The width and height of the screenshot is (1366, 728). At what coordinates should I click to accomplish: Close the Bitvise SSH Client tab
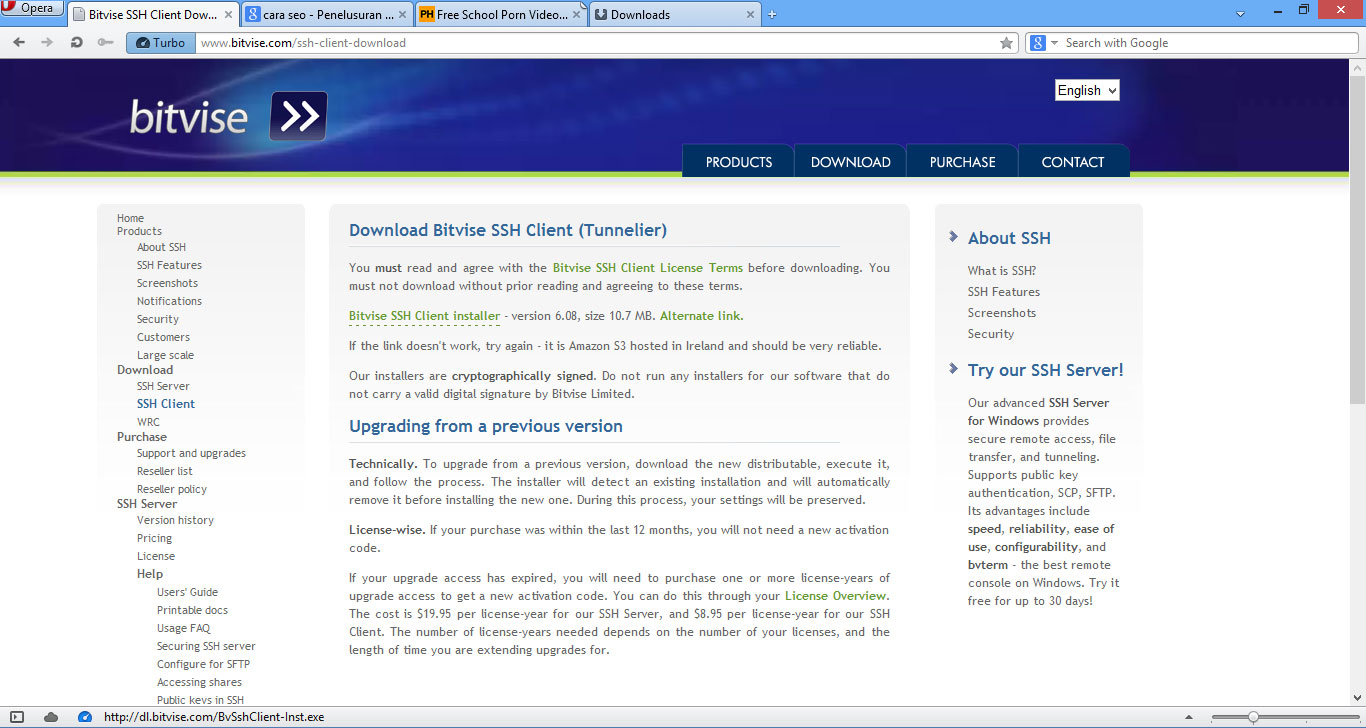pos(226,15)
